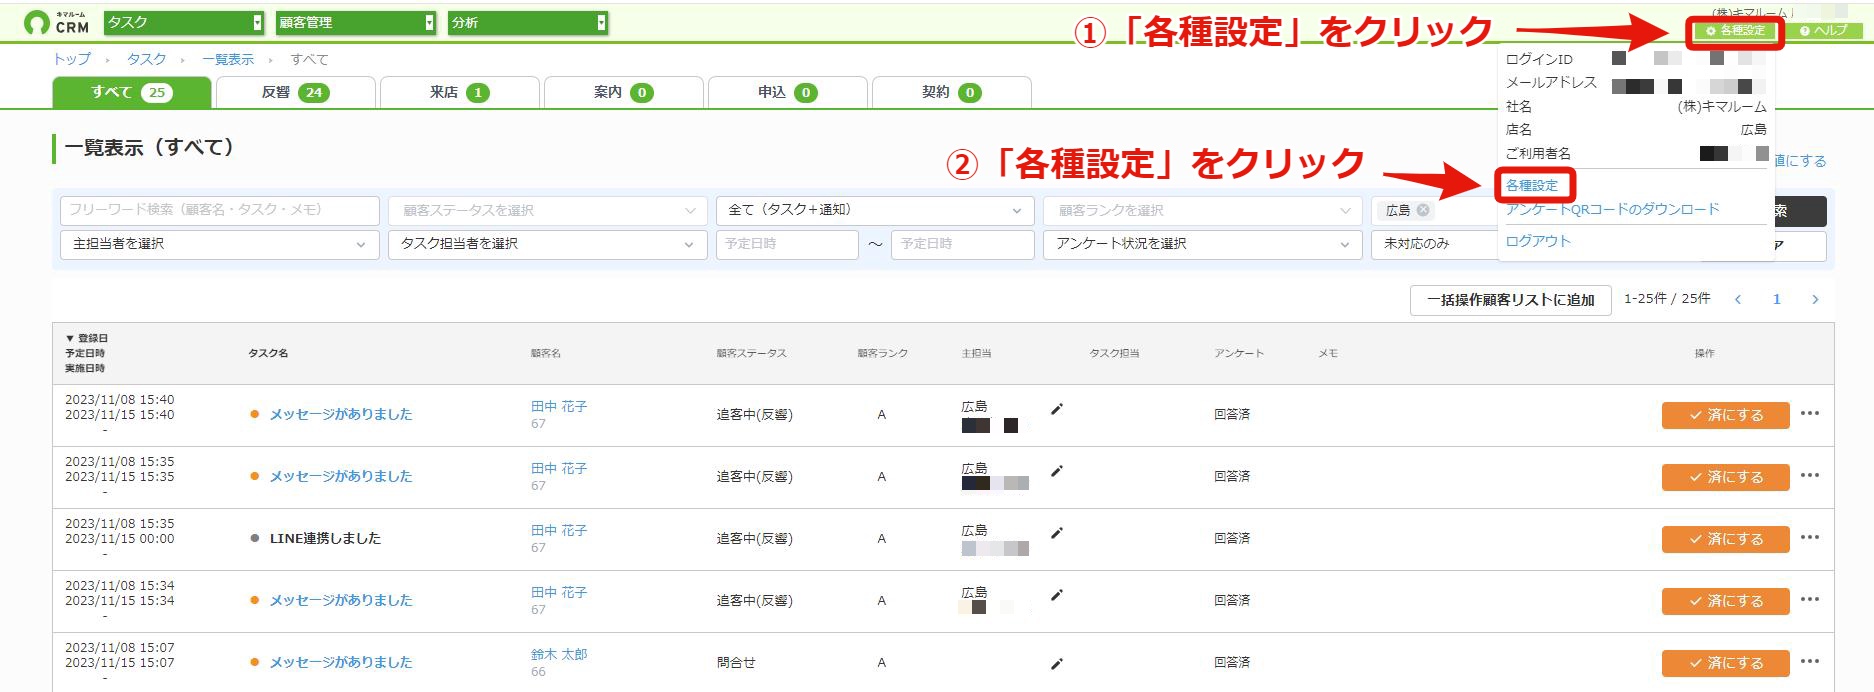Edit assignee for the LINE連携しました row
Screen dimensions: 1874x692
click(x=1057, y=533)
